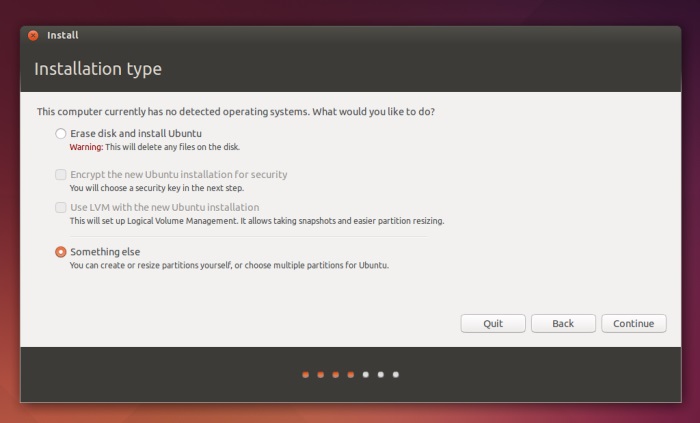Go to previous step with Back button
Screen dimensions: 700x423
(563, 323)
